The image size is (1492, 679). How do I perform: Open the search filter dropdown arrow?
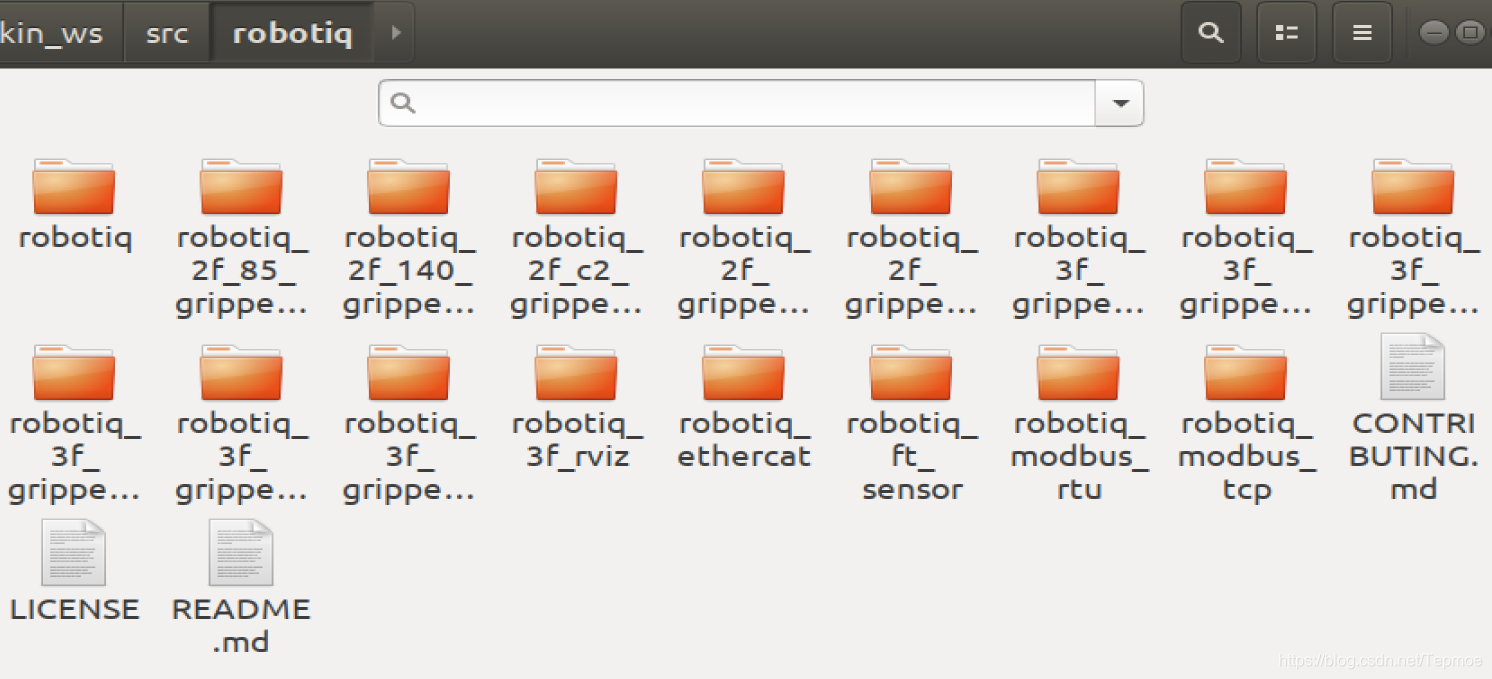1120,103
